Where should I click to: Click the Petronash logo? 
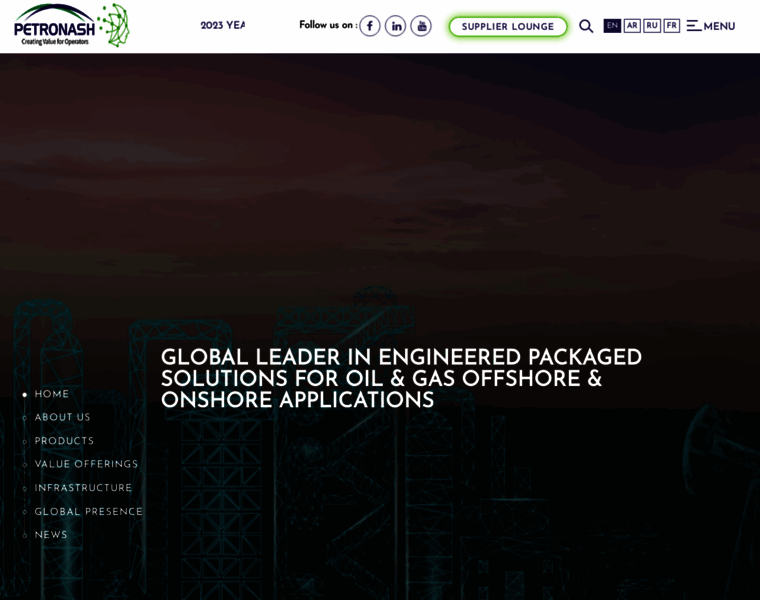(72, 25)
